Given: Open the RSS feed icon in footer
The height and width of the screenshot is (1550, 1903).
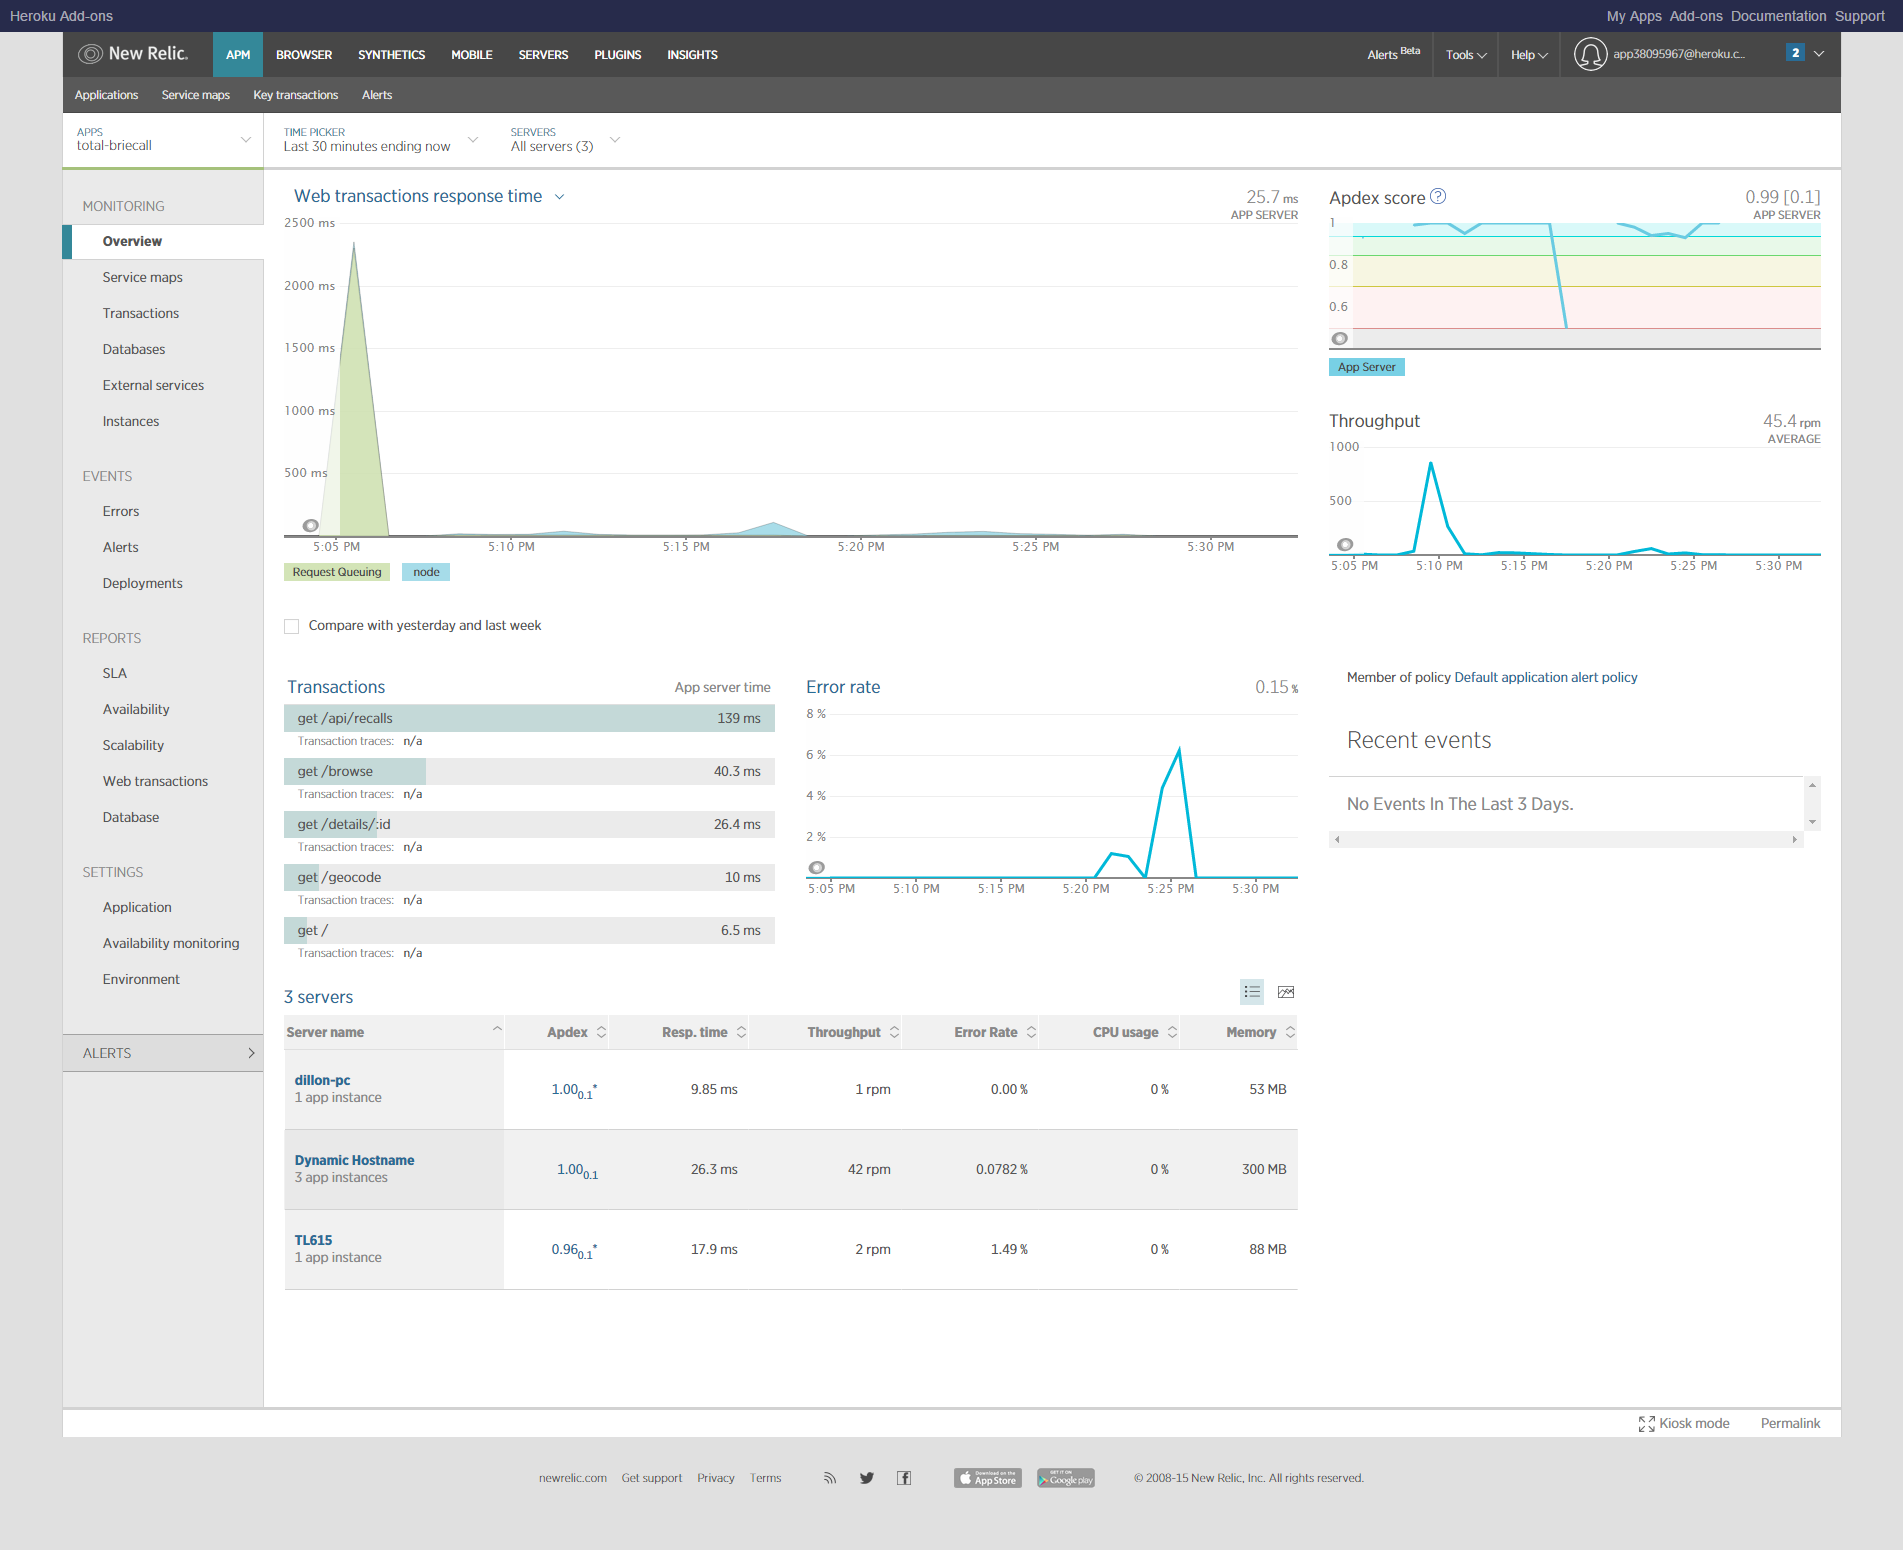Looking at the screenshot, I should (x=830, y=1478).
